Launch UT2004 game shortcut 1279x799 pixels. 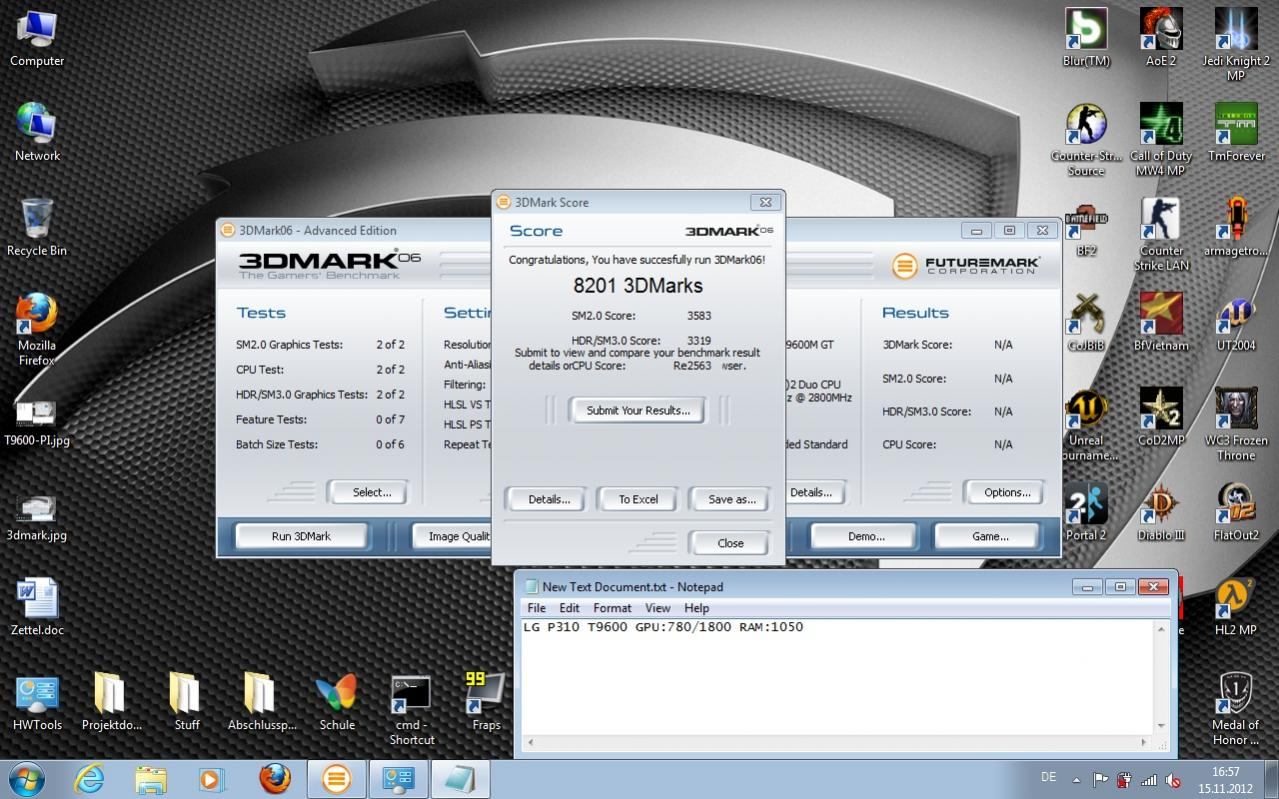pyautogui.click(x=1236, y=322)
